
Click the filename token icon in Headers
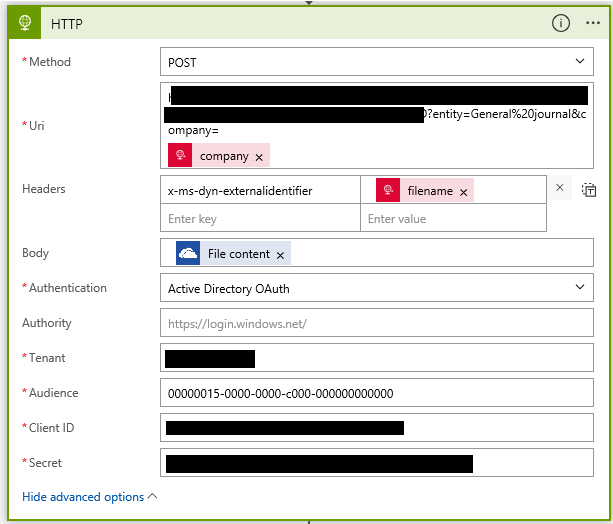388,190
